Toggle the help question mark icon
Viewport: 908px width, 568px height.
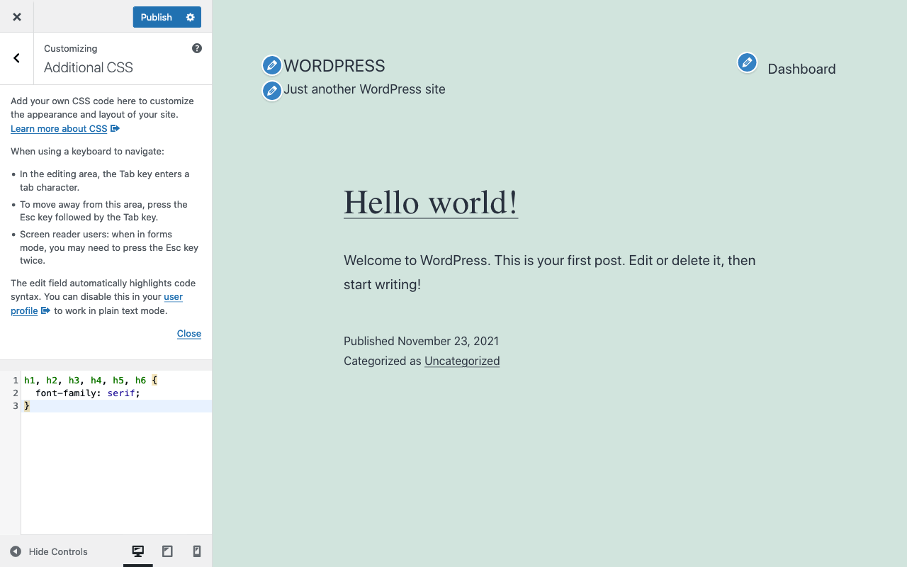[x=197, y=48]
